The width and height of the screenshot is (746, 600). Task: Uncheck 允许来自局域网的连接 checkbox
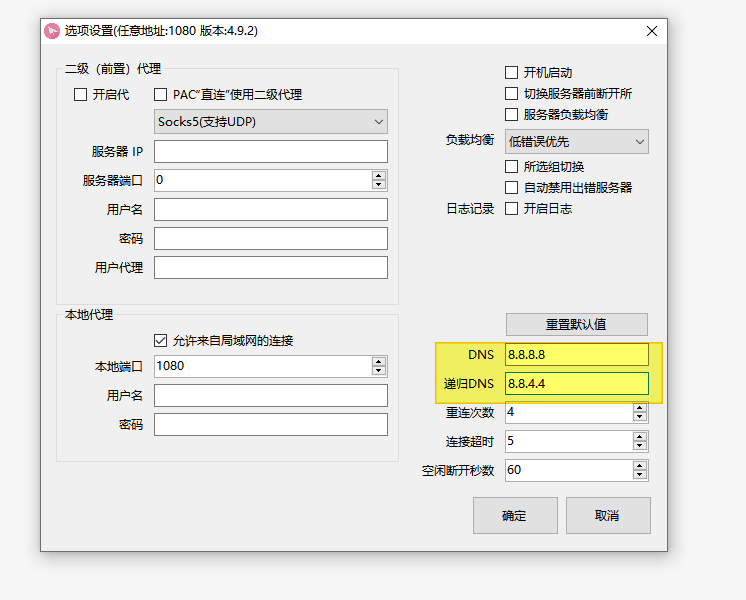coord(161,340)
